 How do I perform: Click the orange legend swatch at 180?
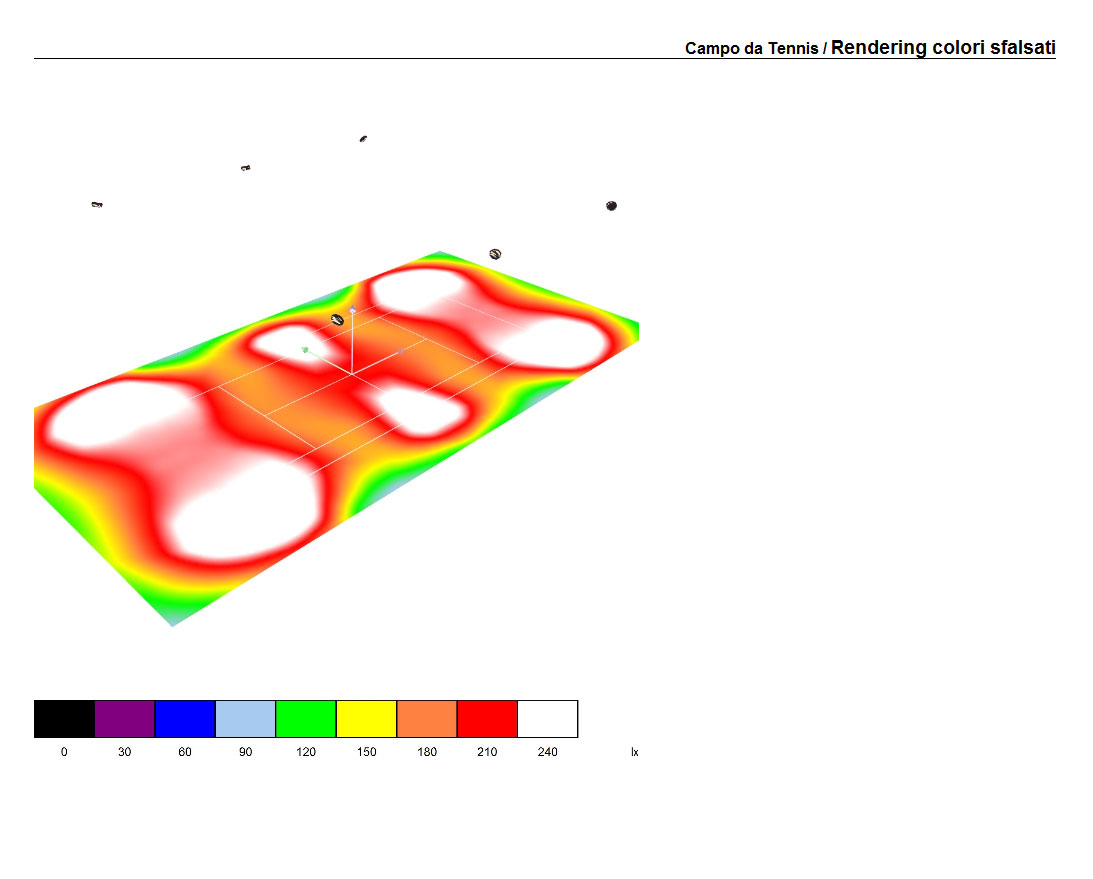click(427, 719)
